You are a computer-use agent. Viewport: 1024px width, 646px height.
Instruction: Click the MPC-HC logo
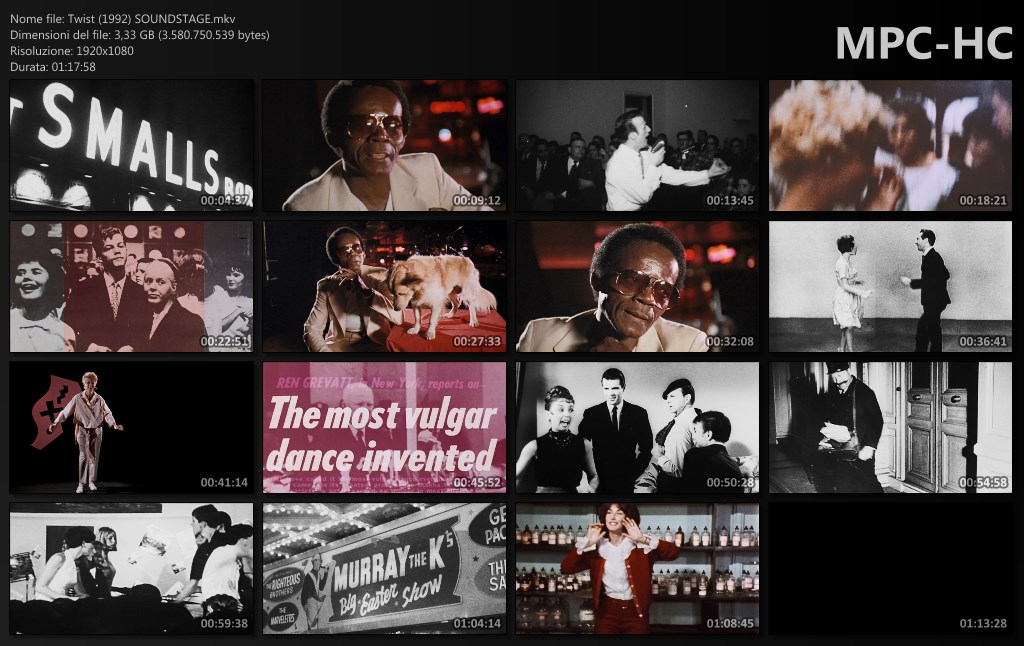click(x=923, y=43)
